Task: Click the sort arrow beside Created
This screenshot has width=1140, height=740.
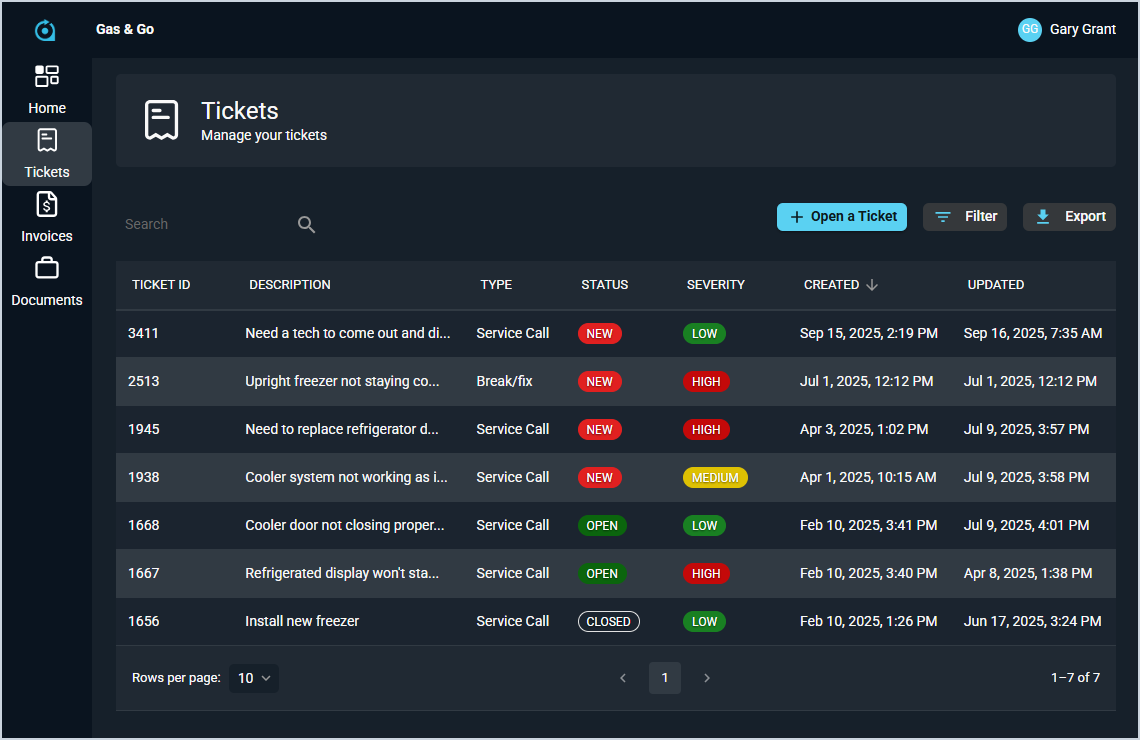Action: [x=872, y=285]
